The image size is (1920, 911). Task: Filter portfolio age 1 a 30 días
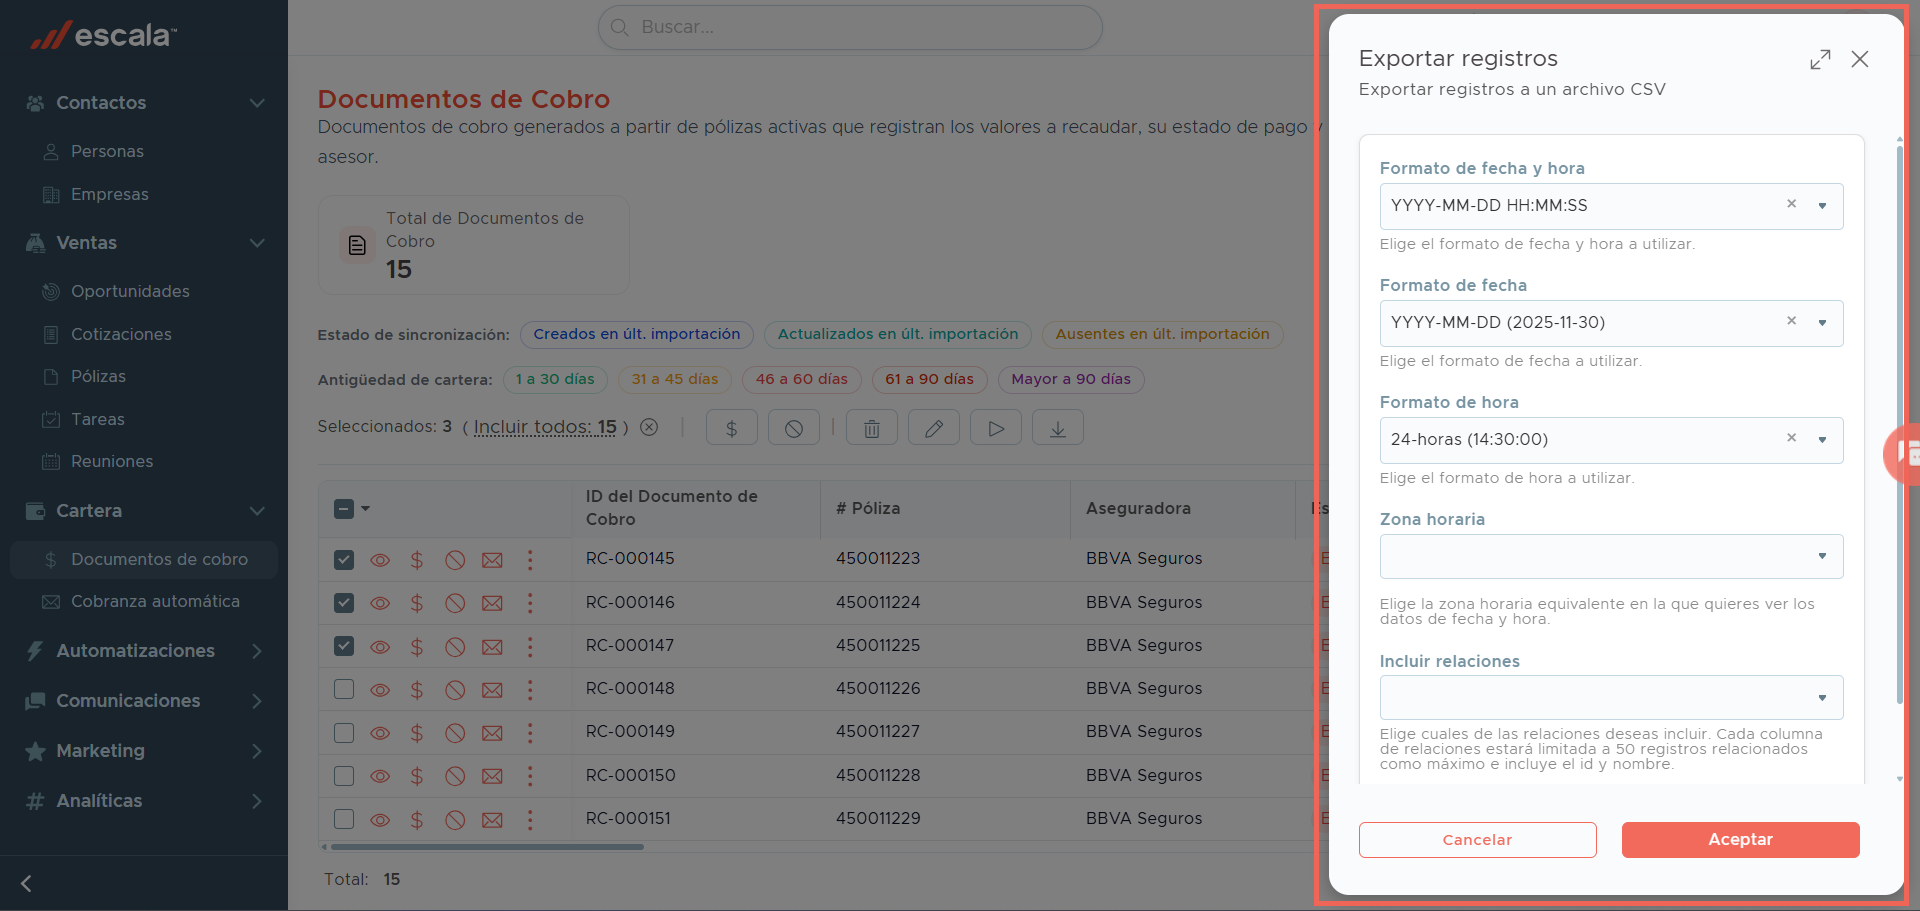tap(555, 379)
